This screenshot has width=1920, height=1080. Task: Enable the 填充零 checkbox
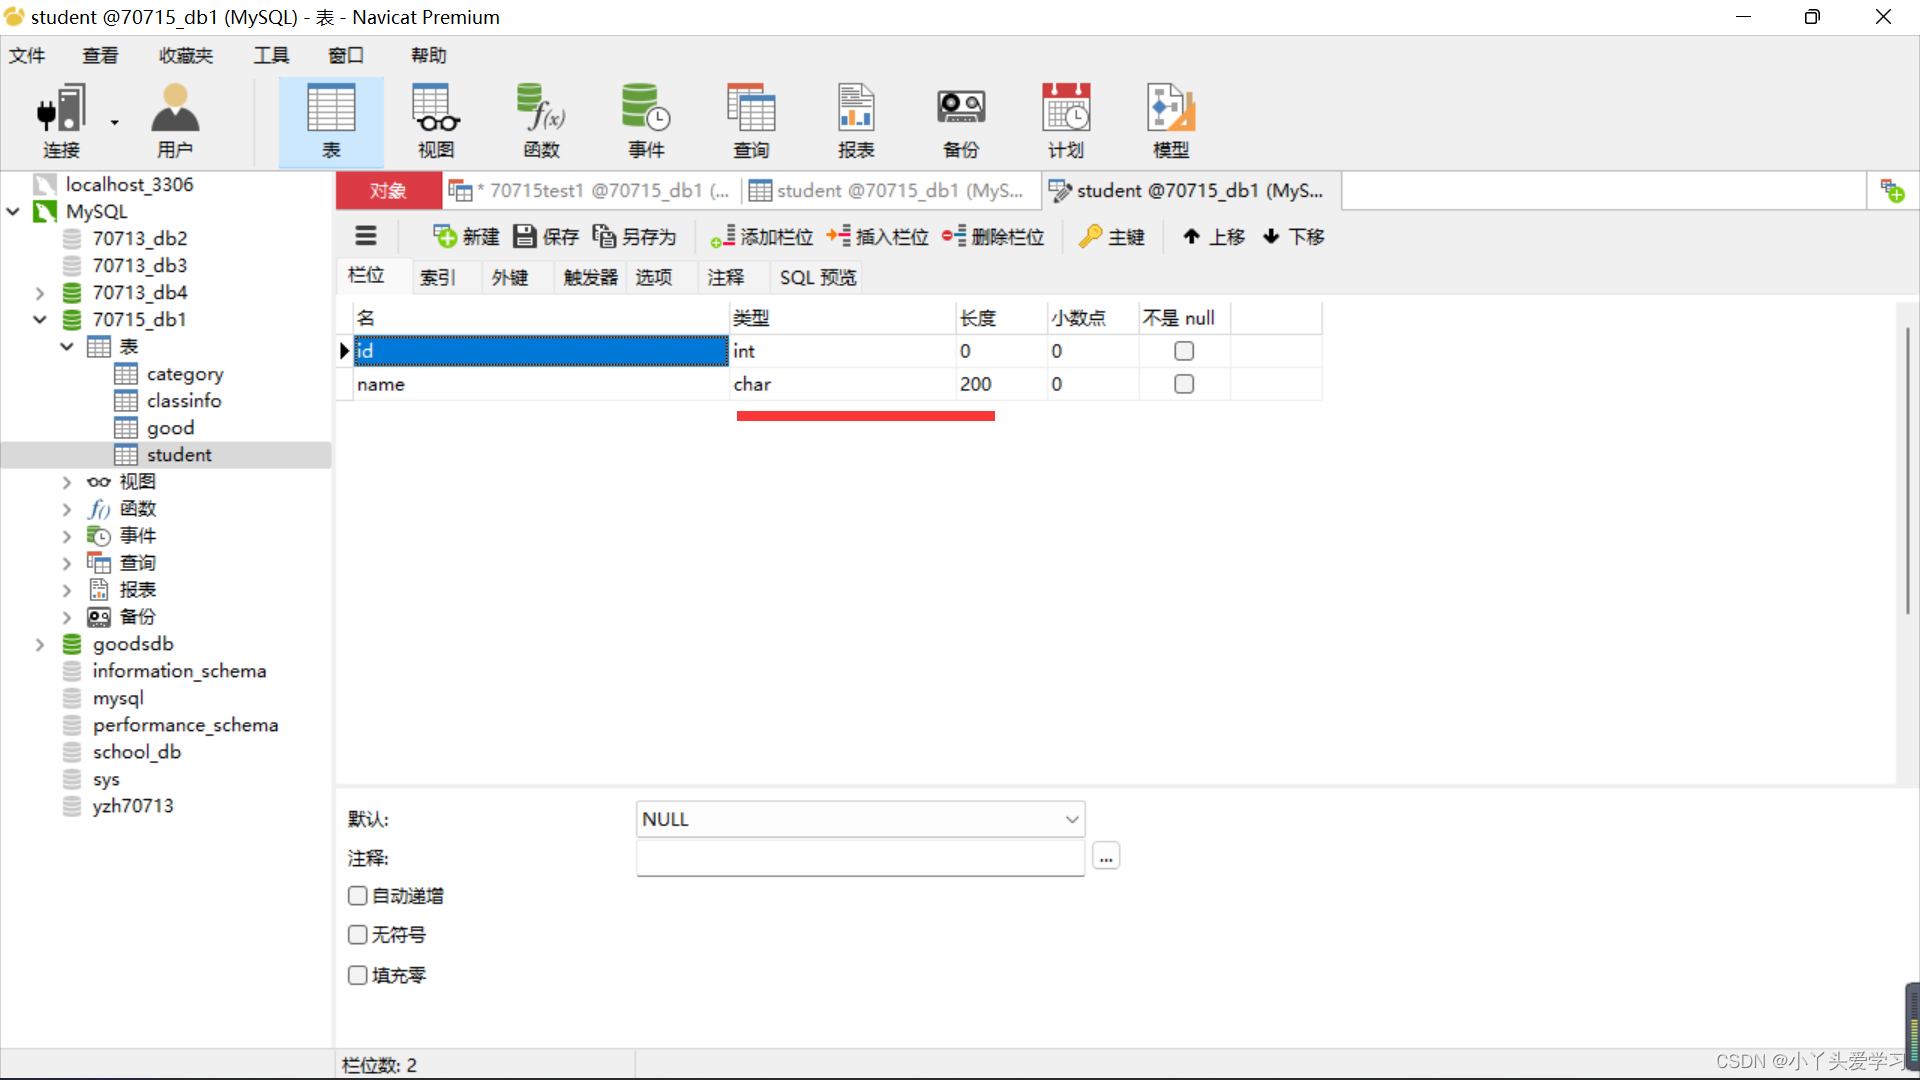click(x=357, y=975)
